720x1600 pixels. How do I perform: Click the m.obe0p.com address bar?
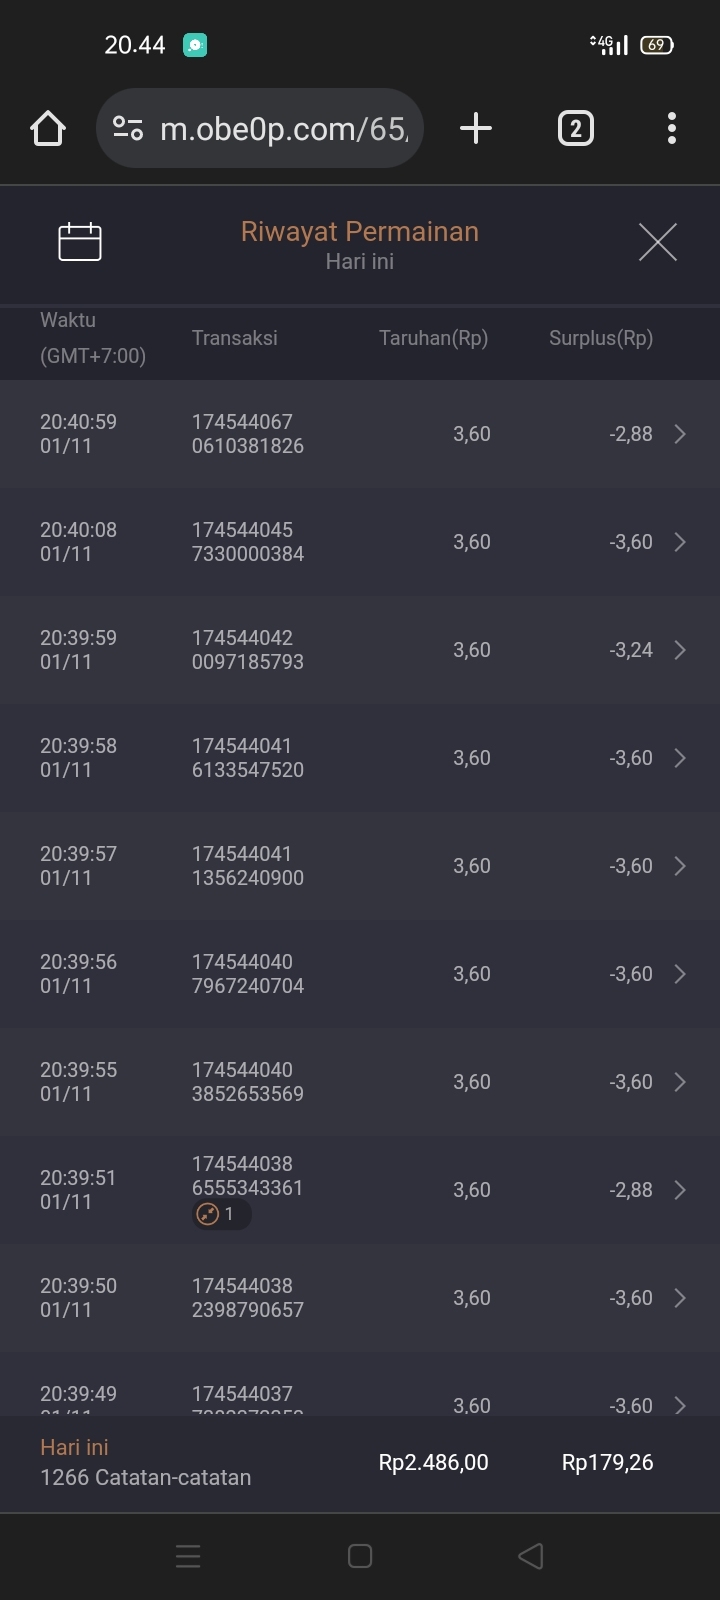point(283,129)
